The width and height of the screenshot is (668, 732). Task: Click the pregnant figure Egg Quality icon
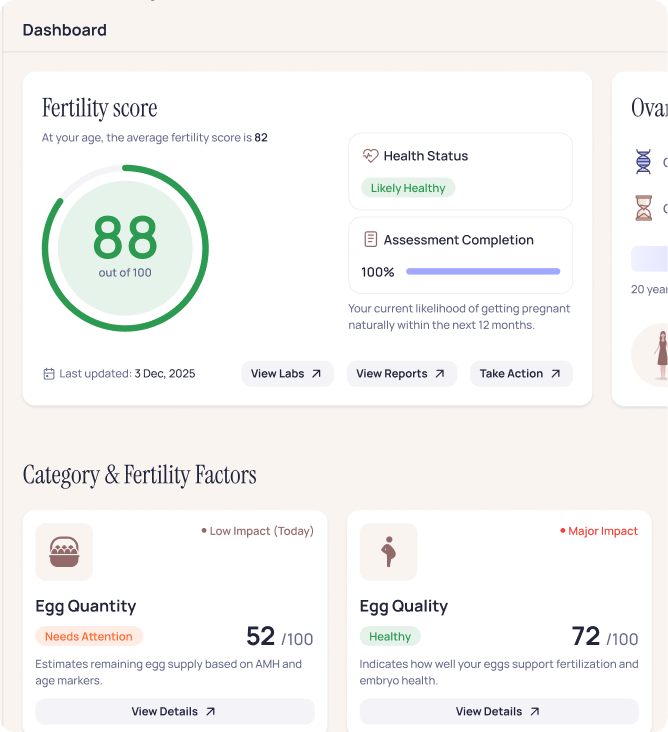click(388, 552)
